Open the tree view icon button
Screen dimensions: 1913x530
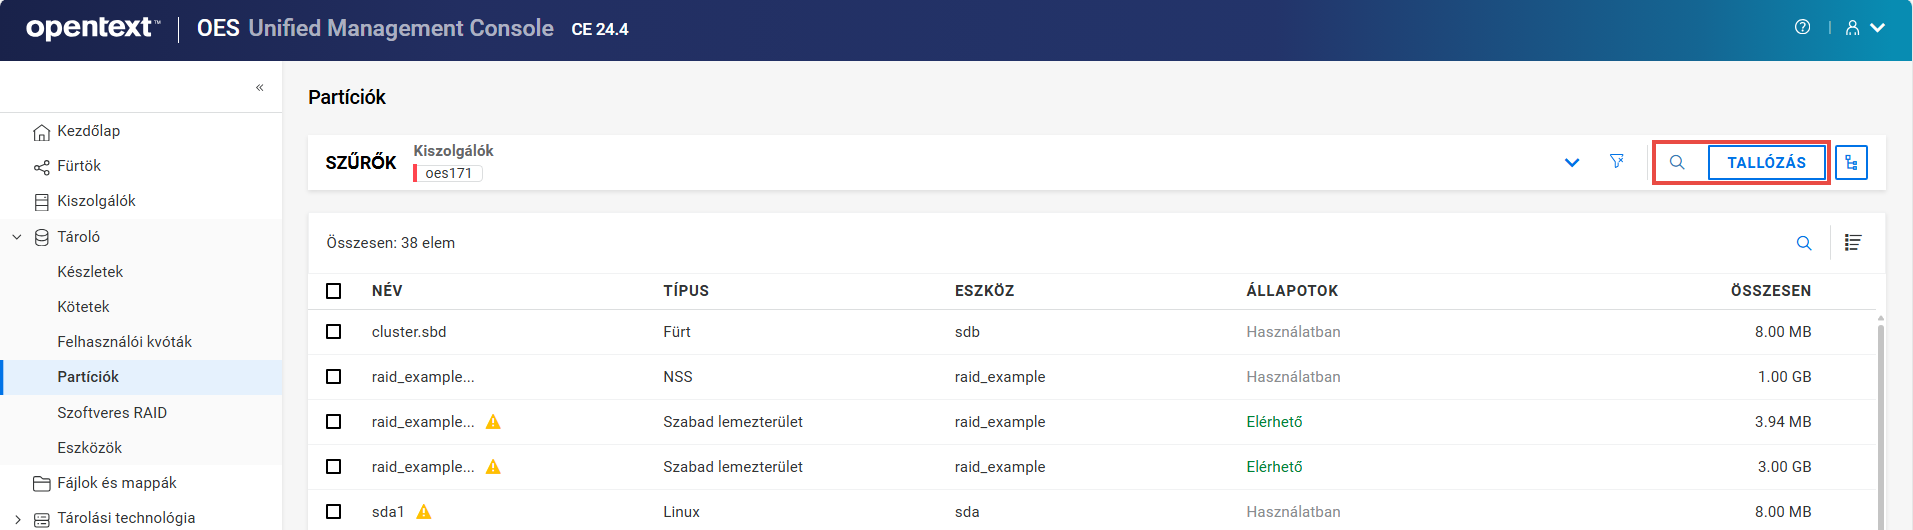[1851, 163]
